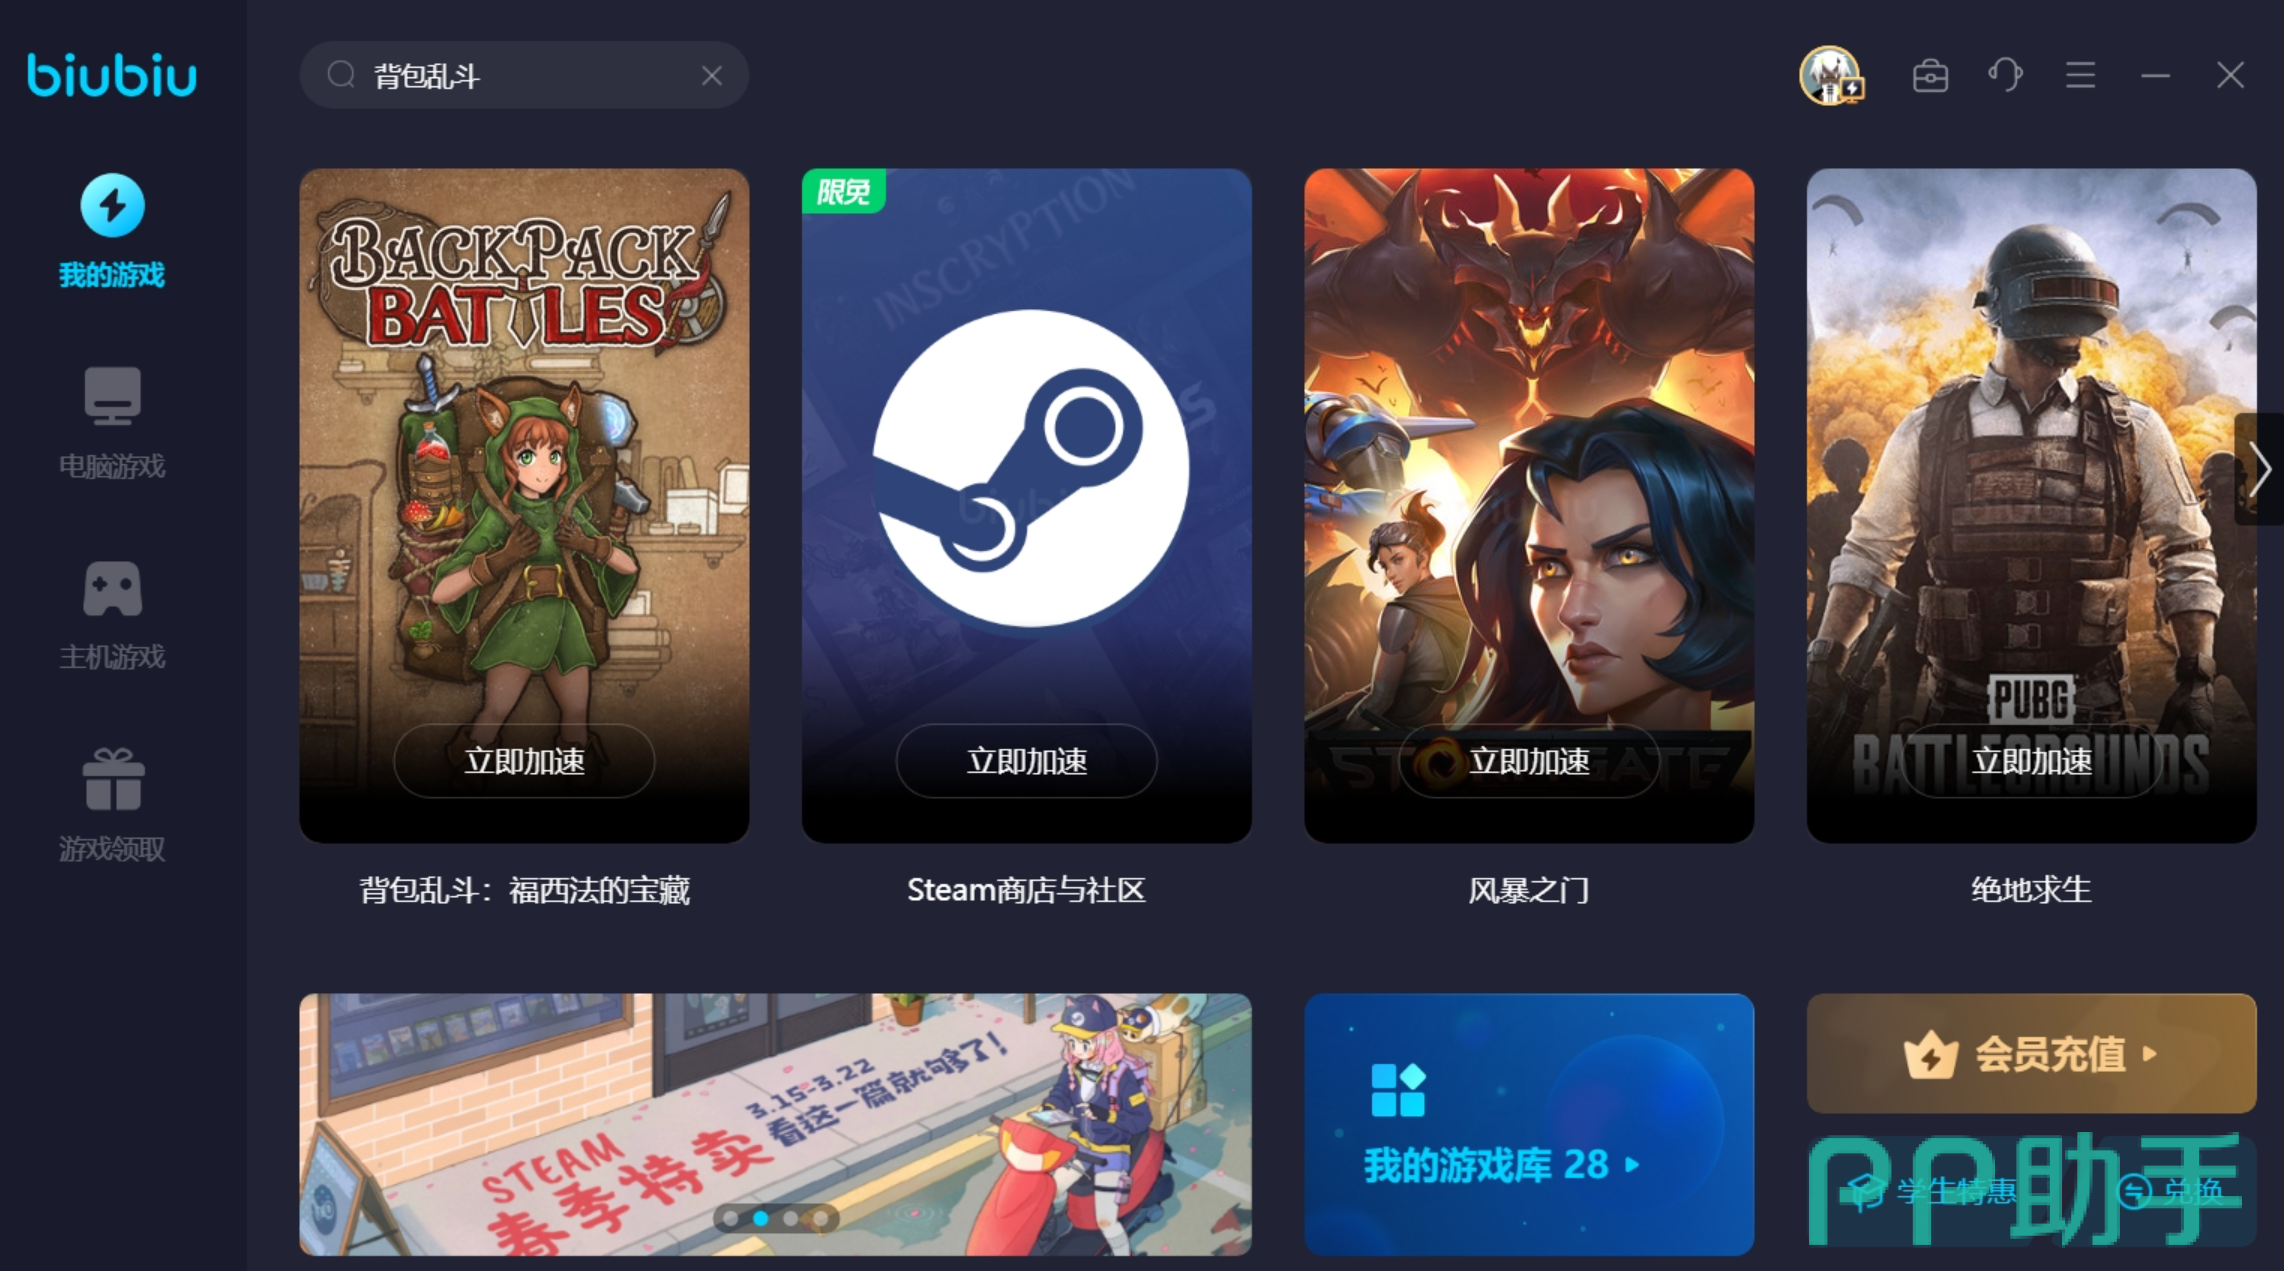Click 立即加速 on Backpack Battles
Screen dimensions: 2284x1271
point(524,761)
